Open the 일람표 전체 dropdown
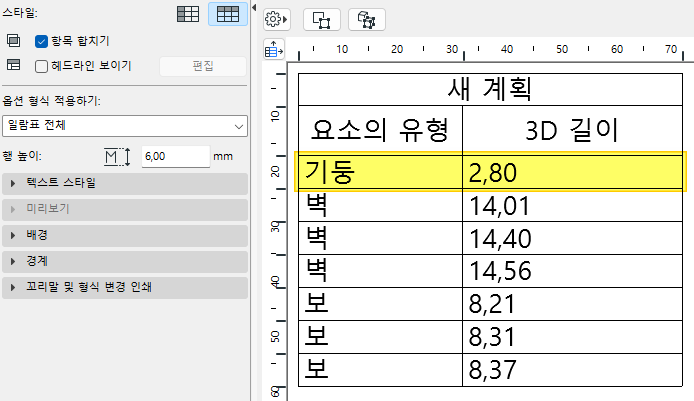The height and width of the screenshot is (401, 694). 125,126
